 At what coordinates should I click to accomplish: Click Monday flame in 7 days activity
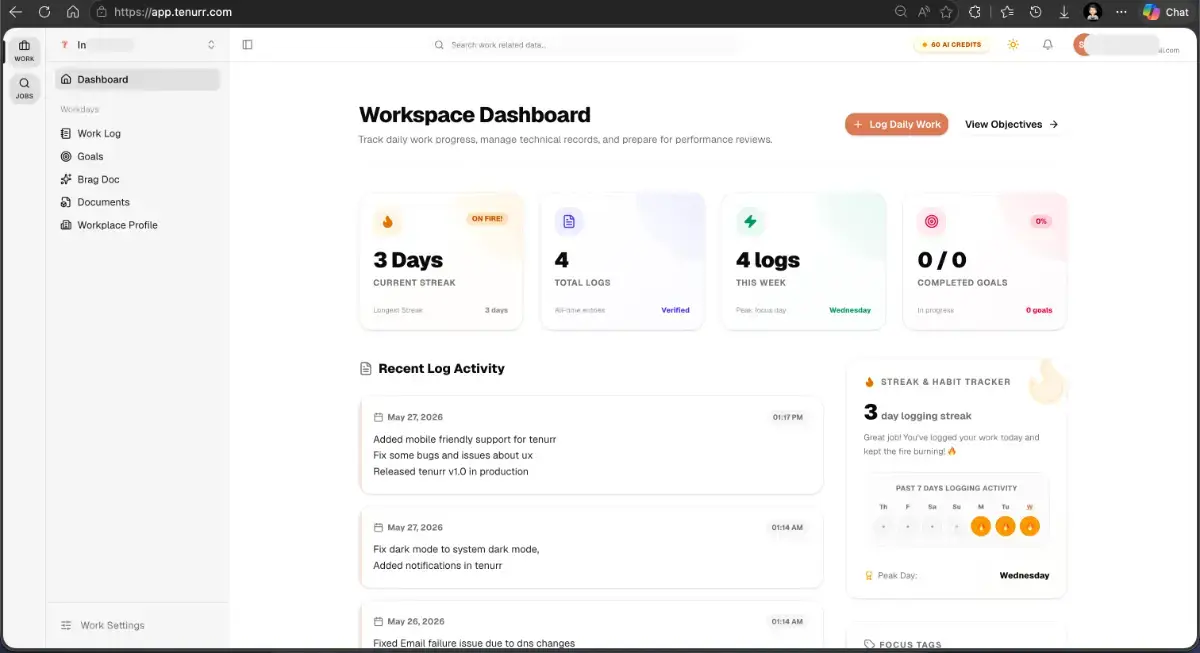pyautogui.click(x=980, y=526)
